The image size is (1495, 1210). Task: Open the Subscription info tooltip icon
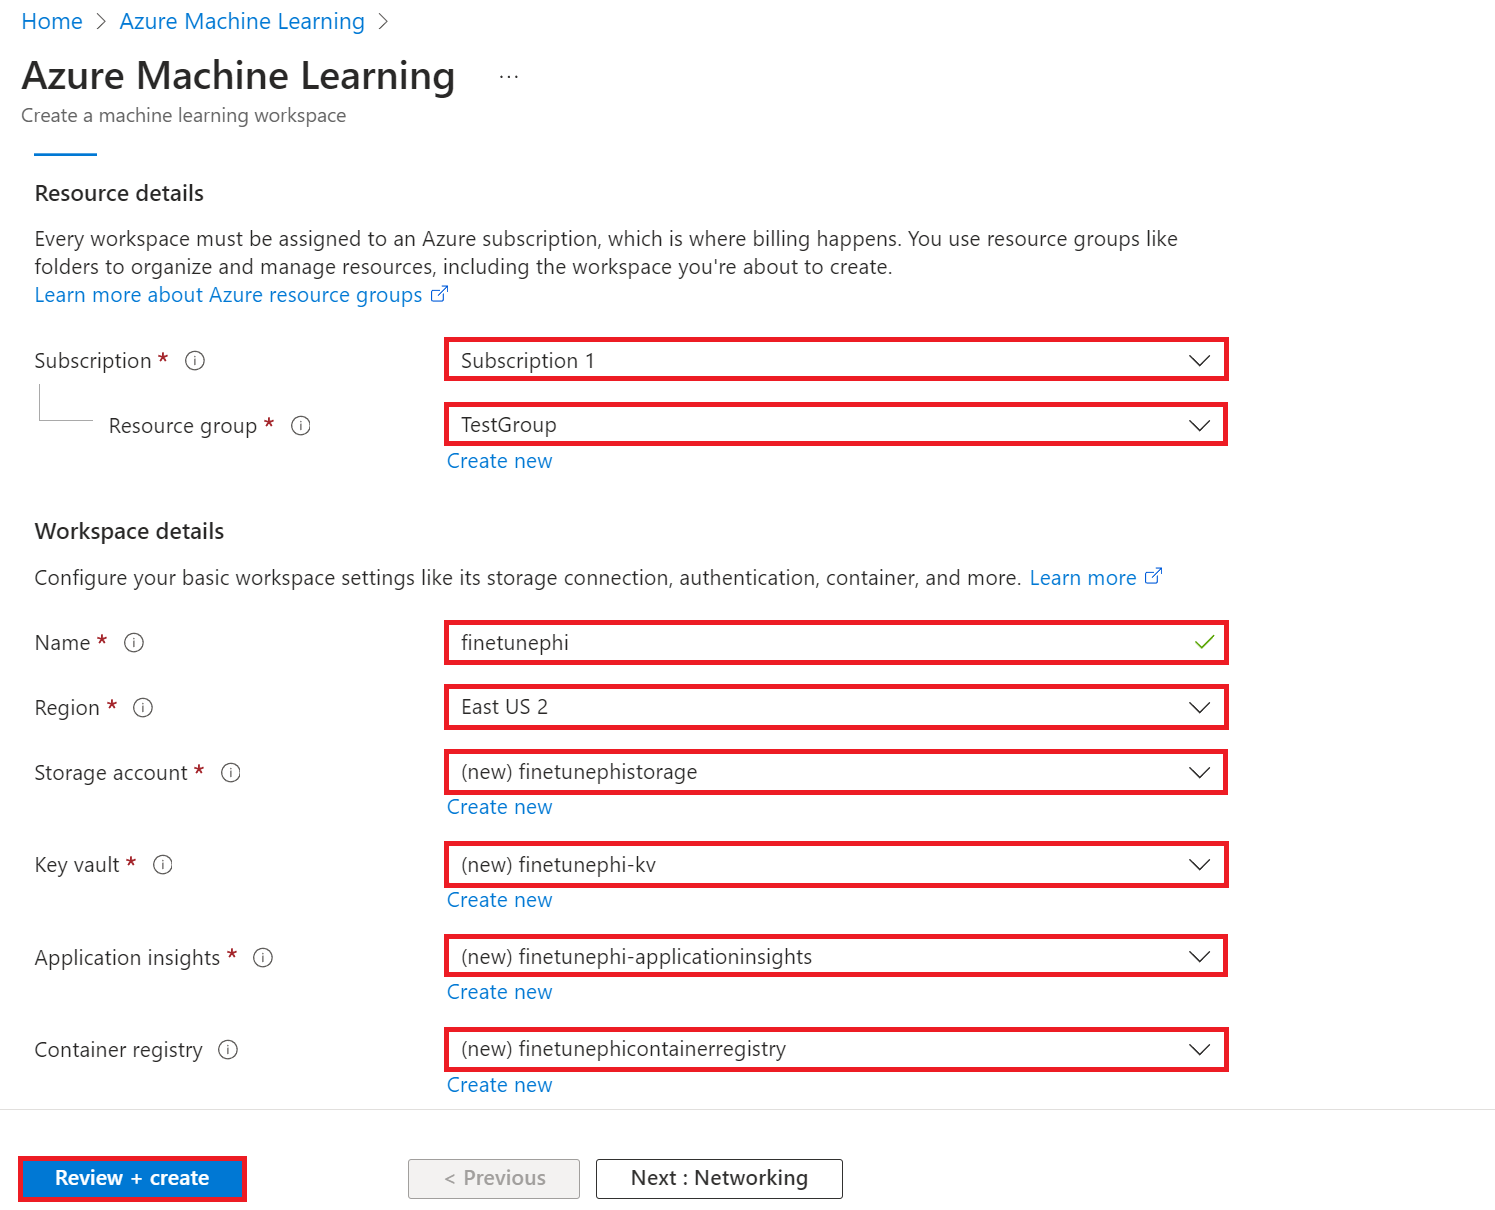(x=195, y=361)
